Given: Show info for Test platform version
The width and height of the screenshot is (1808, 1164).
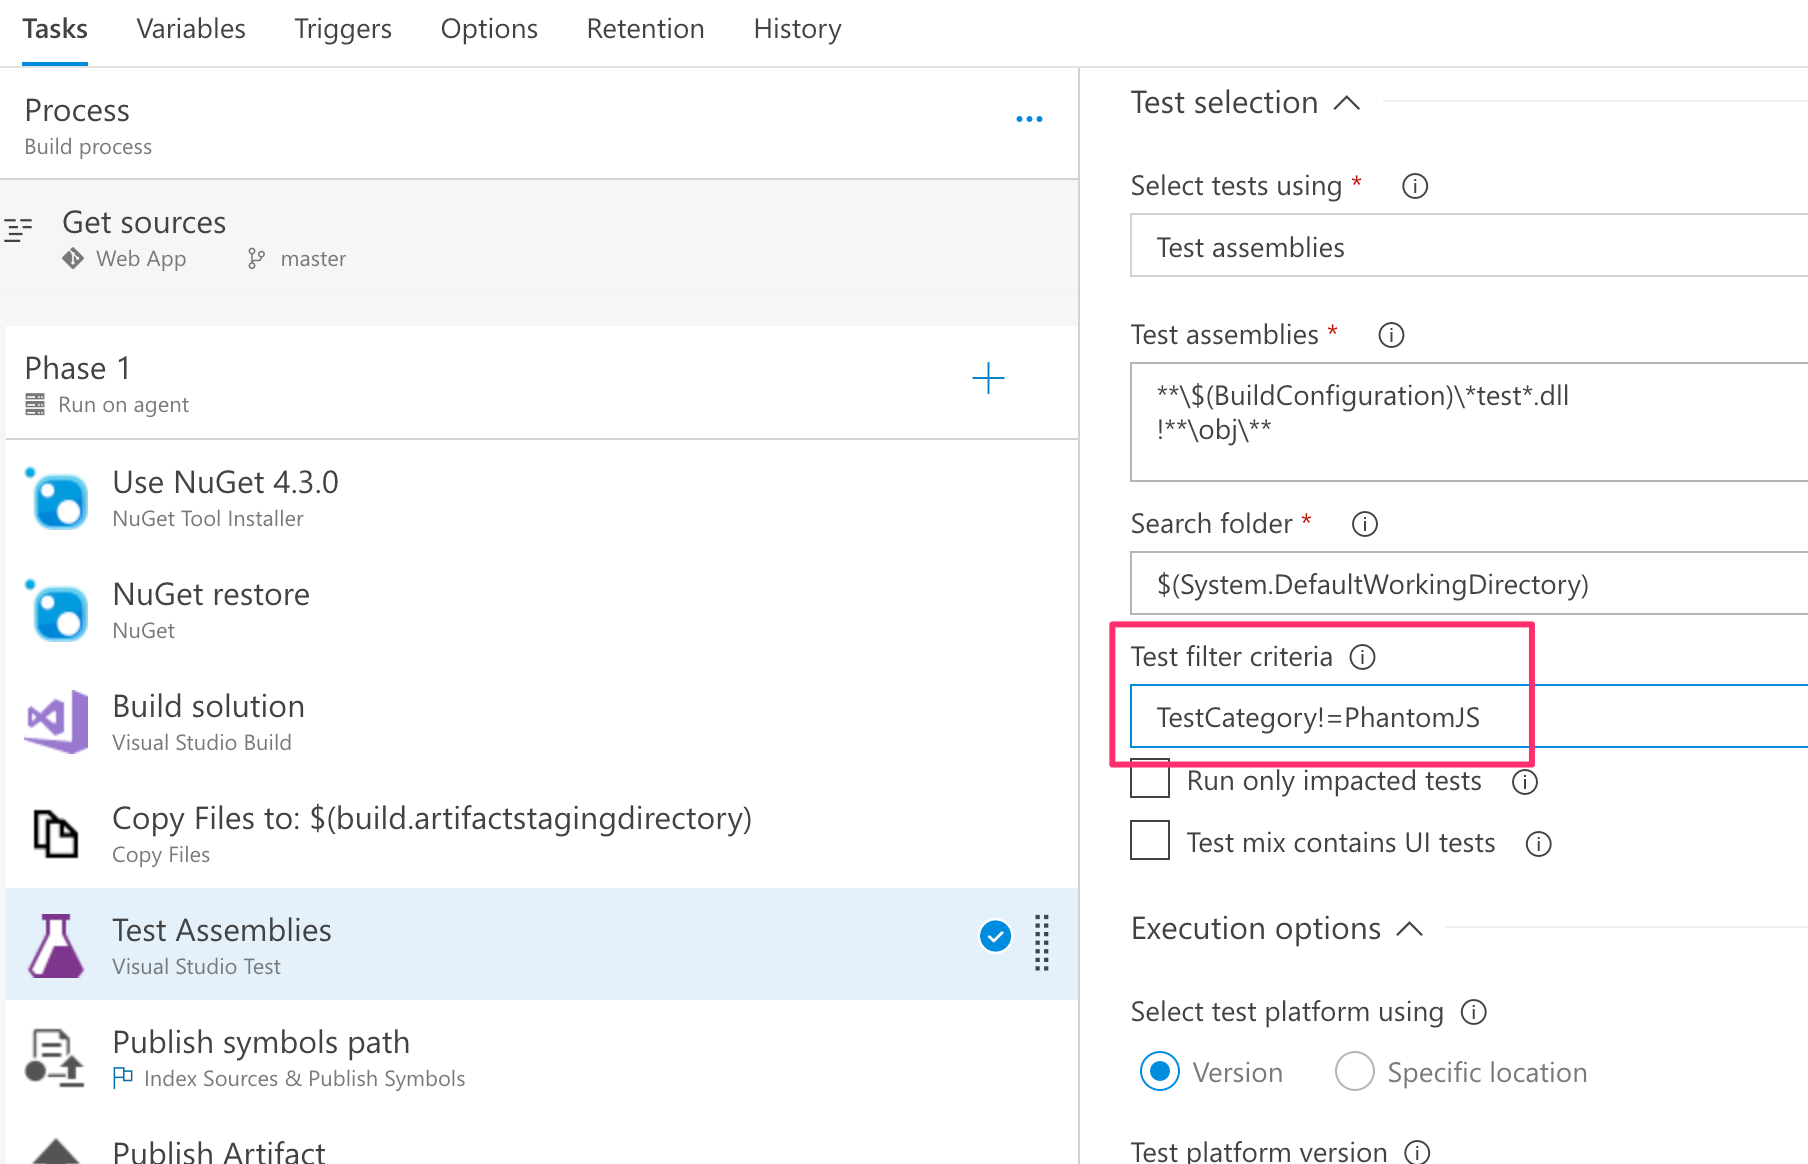Looking at the screenshot, I should tap(1418, 1152).
